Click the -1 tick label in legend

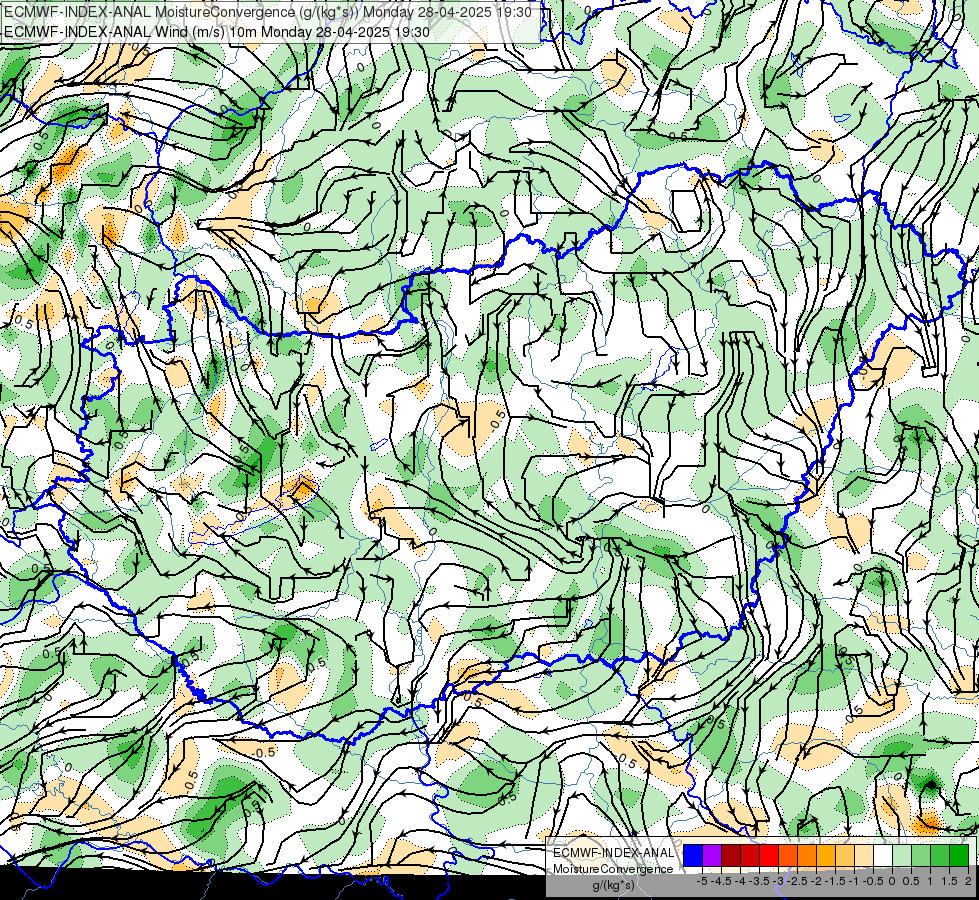(x=854, y=881)
